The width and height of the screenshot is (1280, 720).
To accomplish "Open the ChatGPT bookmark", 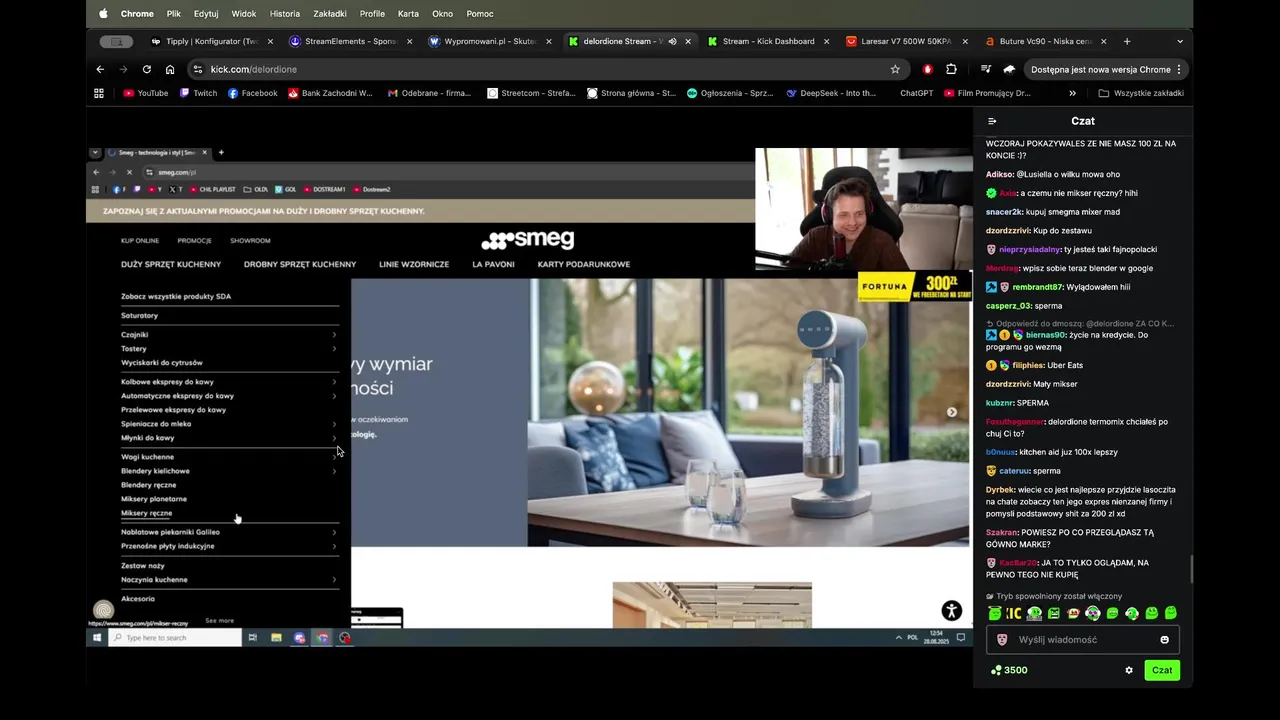I will click(916, 93).
